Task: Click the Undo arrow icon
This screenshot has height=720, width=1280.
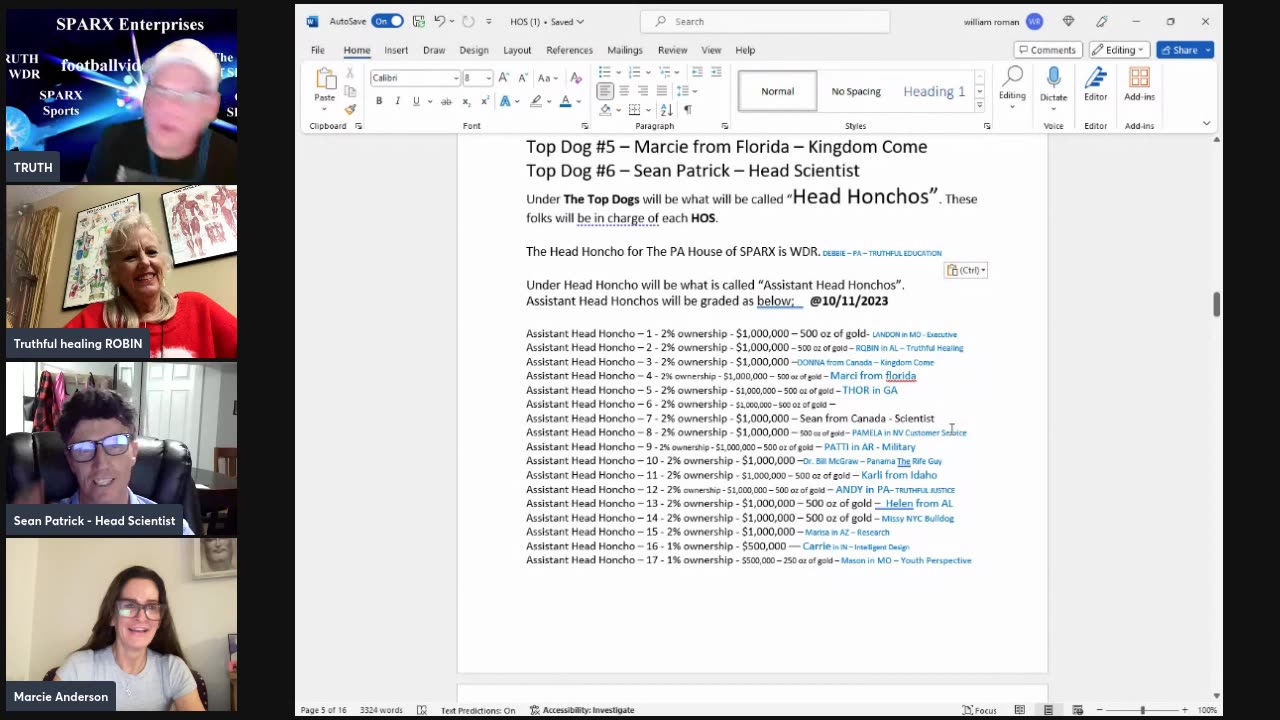Action: point(438,21)
